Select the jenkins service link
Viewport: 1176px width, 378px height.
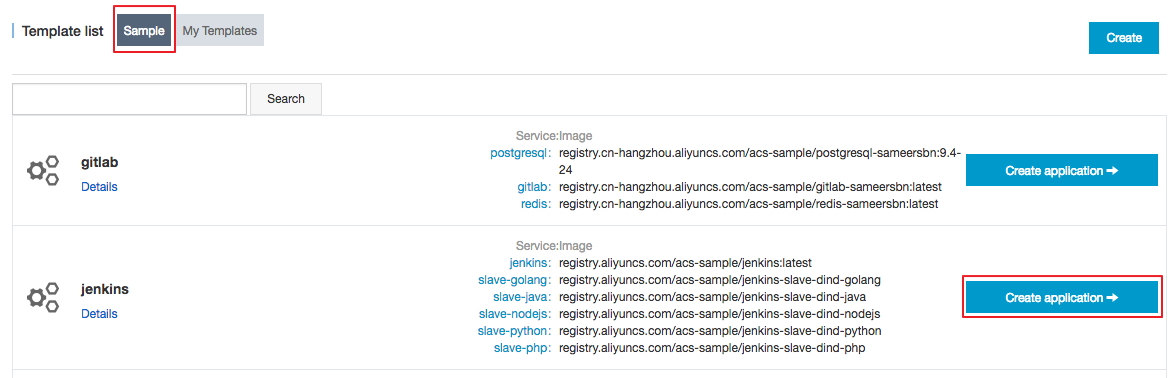pos(531,263)
